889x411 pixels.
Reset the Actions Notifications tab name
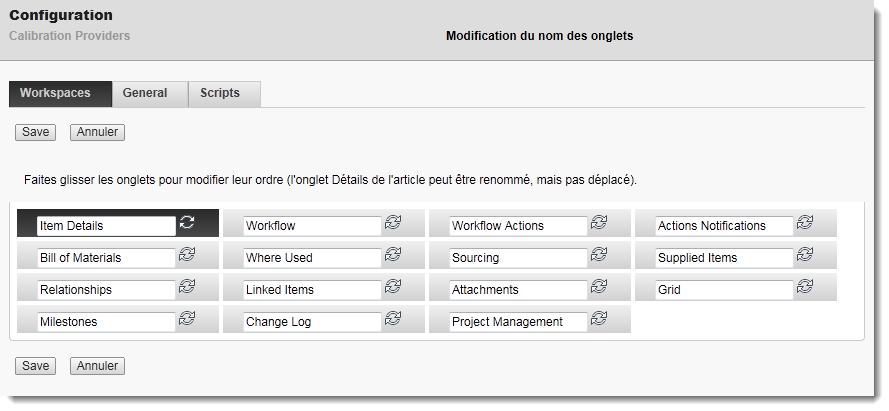[x=805, y=223]
